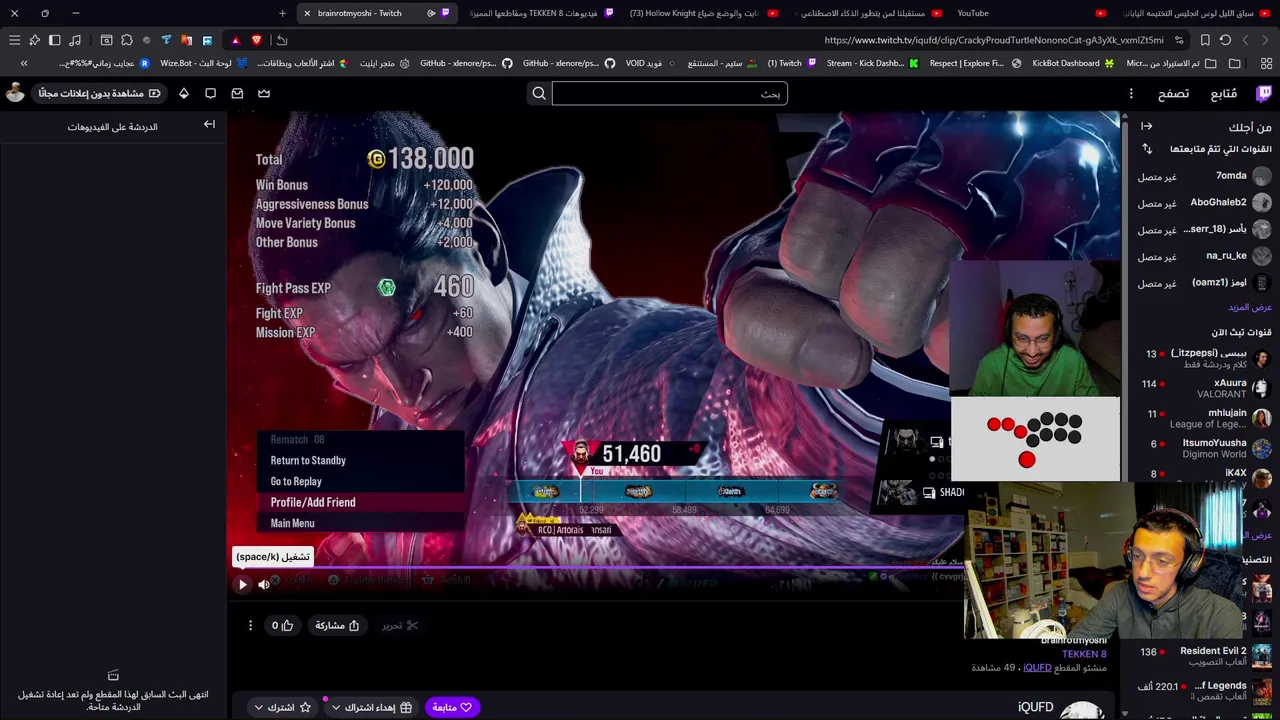Mute the Twitch tab audio icon
Viewport: 1280px width, 720px height.
431,13
